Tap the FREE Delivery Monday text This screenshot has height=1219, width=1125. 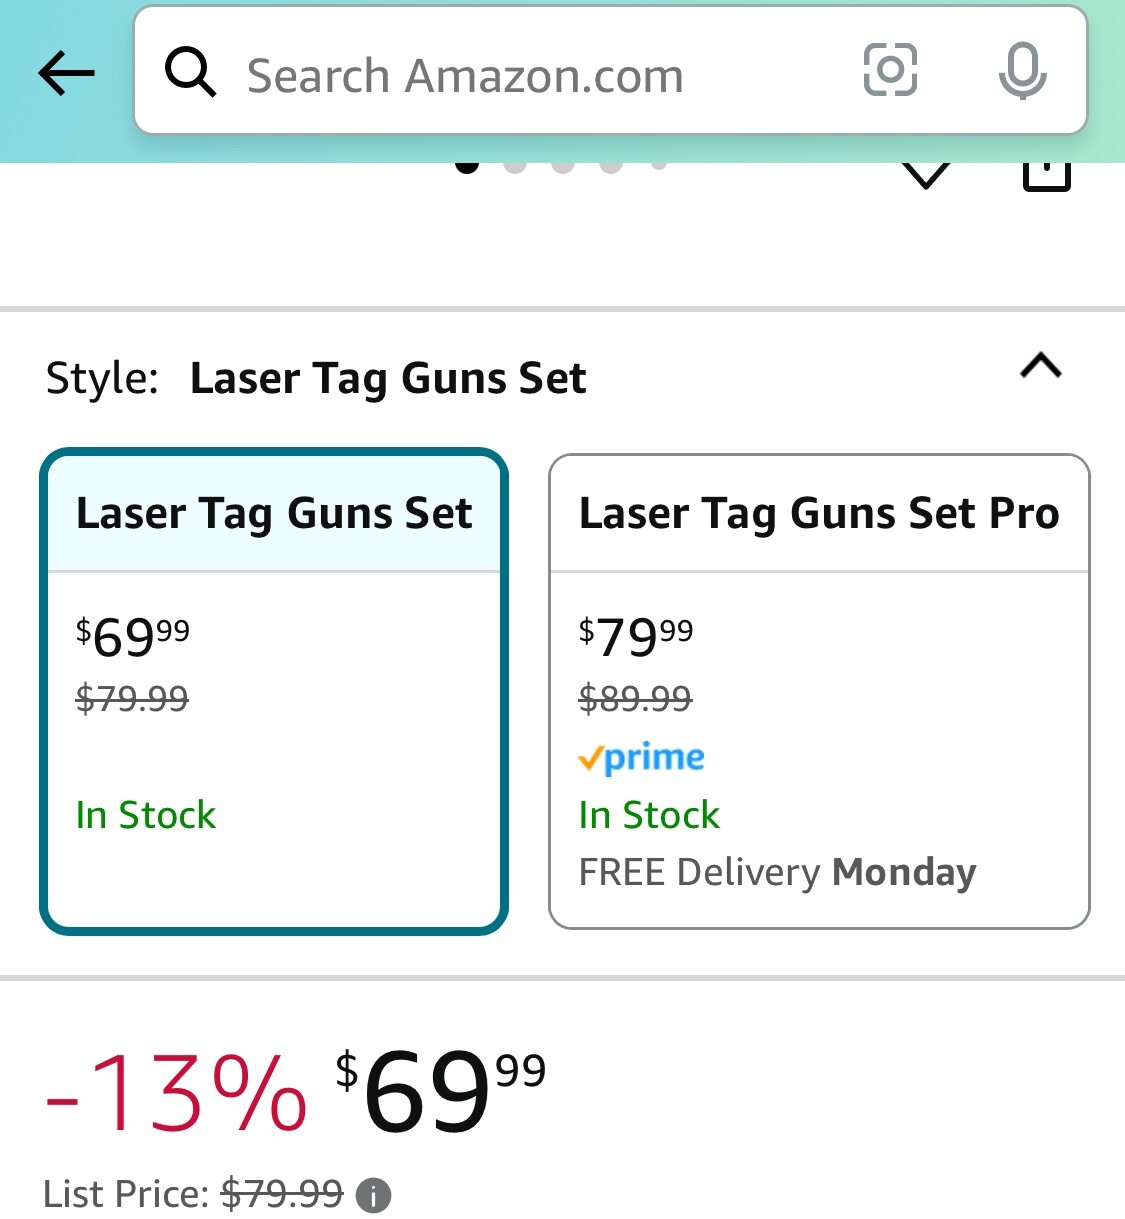point(777,872)
